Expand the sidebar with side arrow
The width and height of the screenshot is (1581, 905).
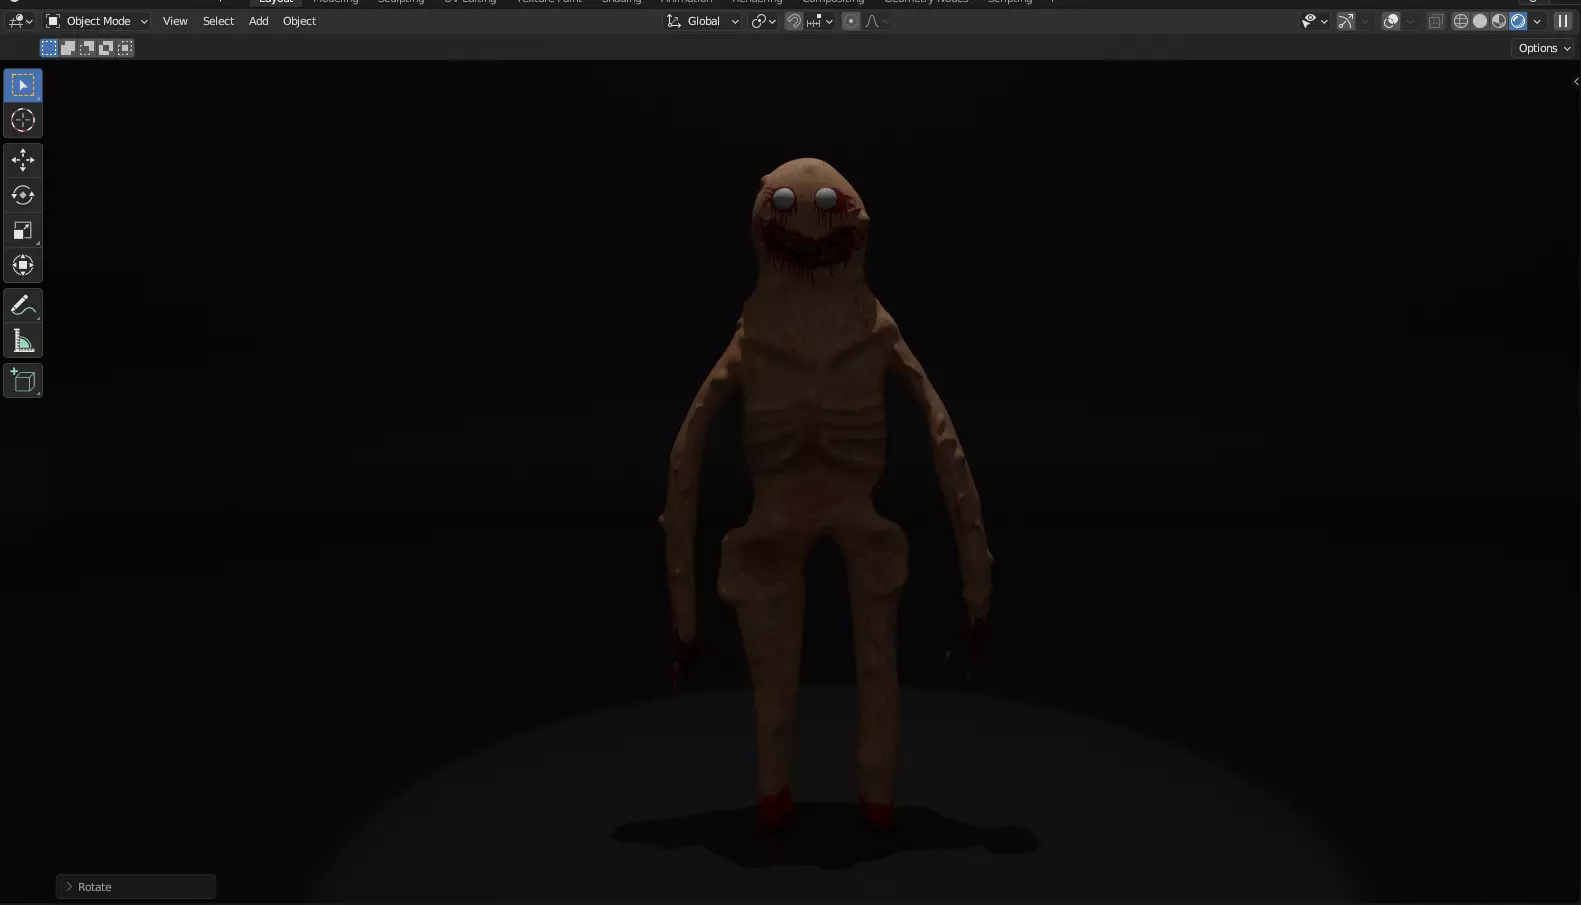tap(1576, 82)
